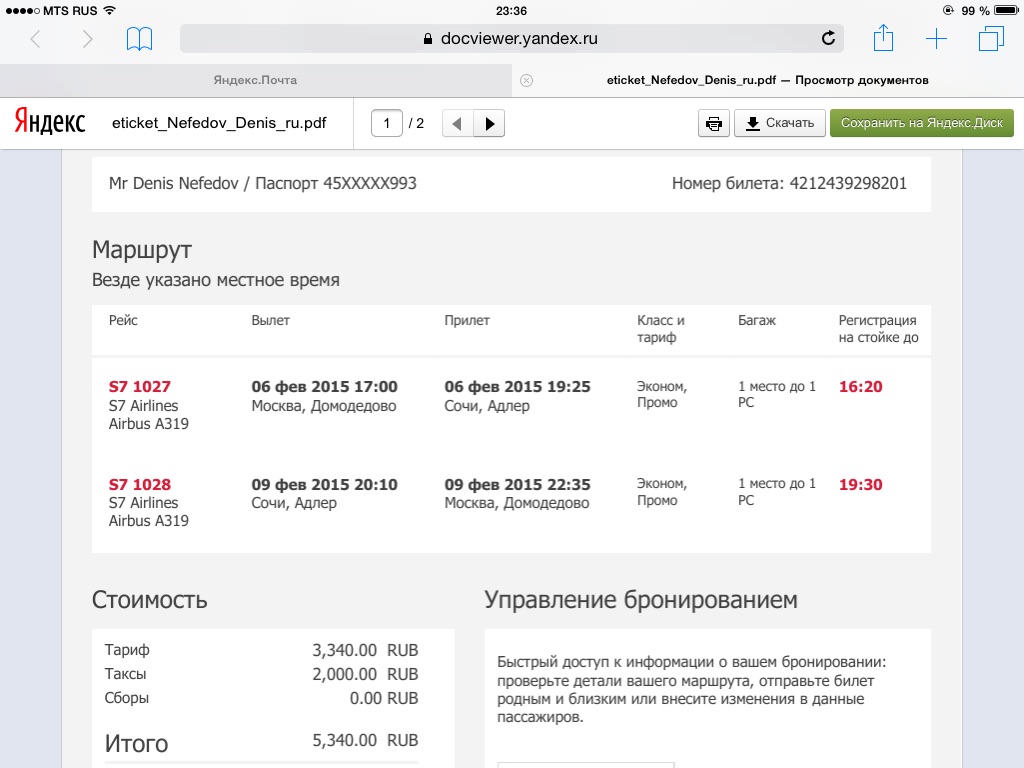This screenshot has width=1024, height=768.
Task: Click the Яндекс logo
Action: tap(50, 121)
